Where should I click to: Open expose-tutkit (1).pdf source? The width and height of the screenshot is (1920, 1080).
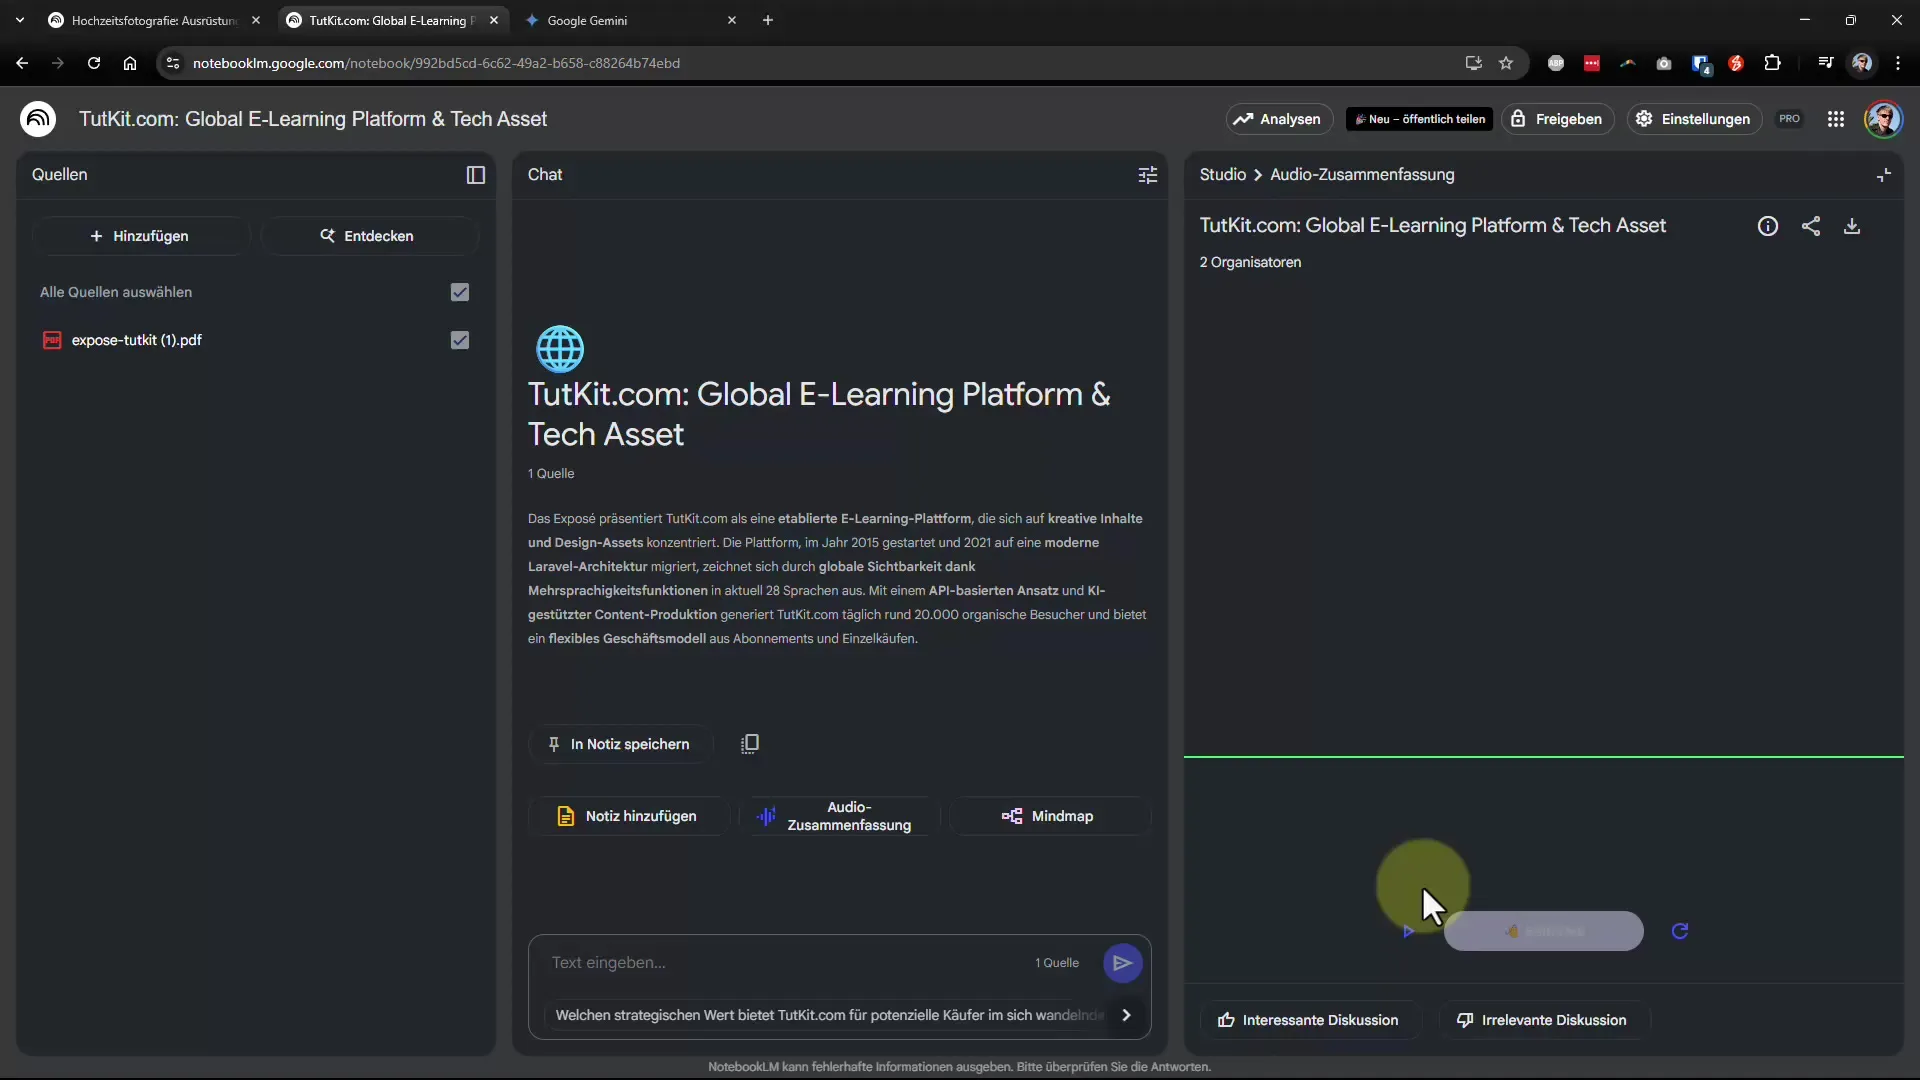tap(137, 340)
